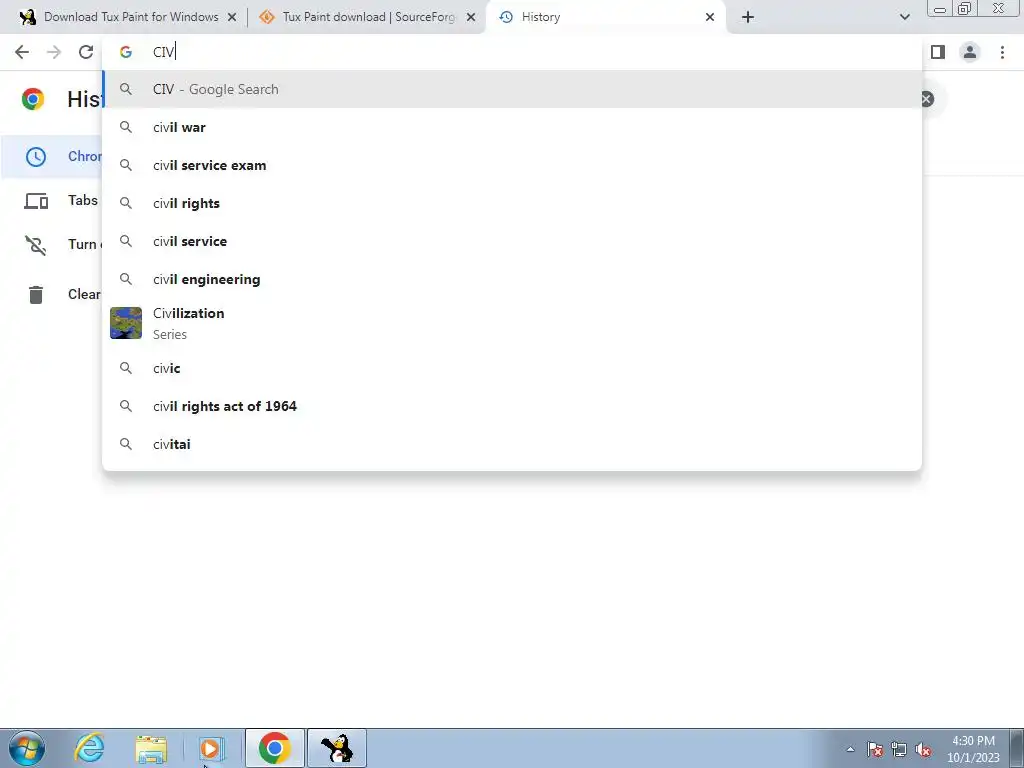The image size is (1024, 768).
Task: Click the search icon beside civic
Action: 126,368
